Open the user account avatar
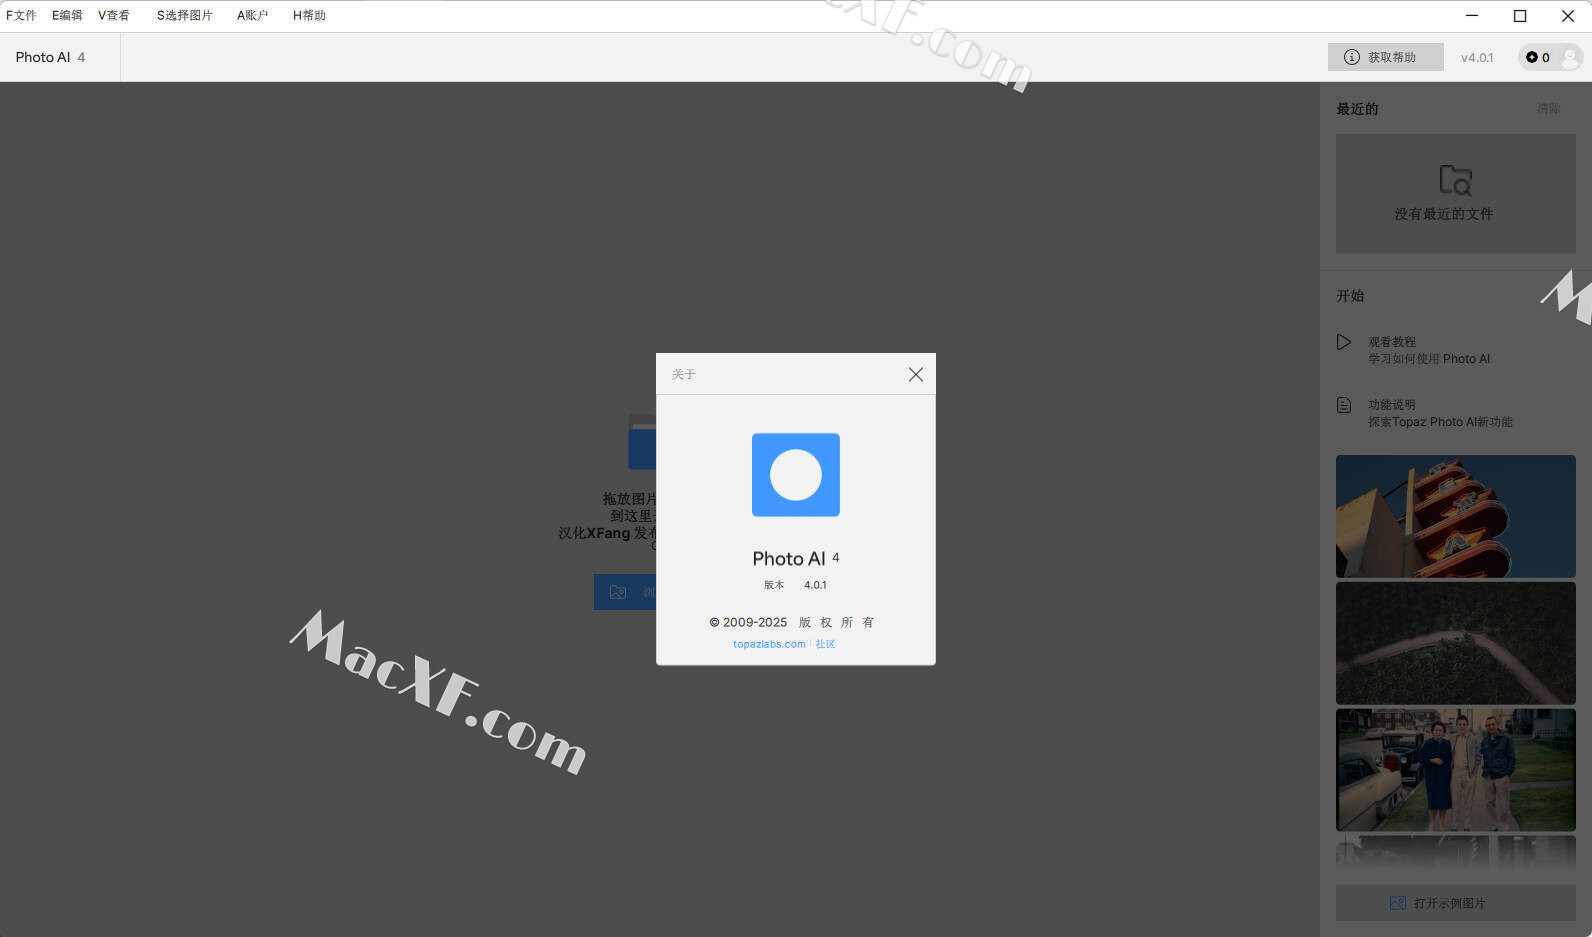 [x=1570, y=57]
